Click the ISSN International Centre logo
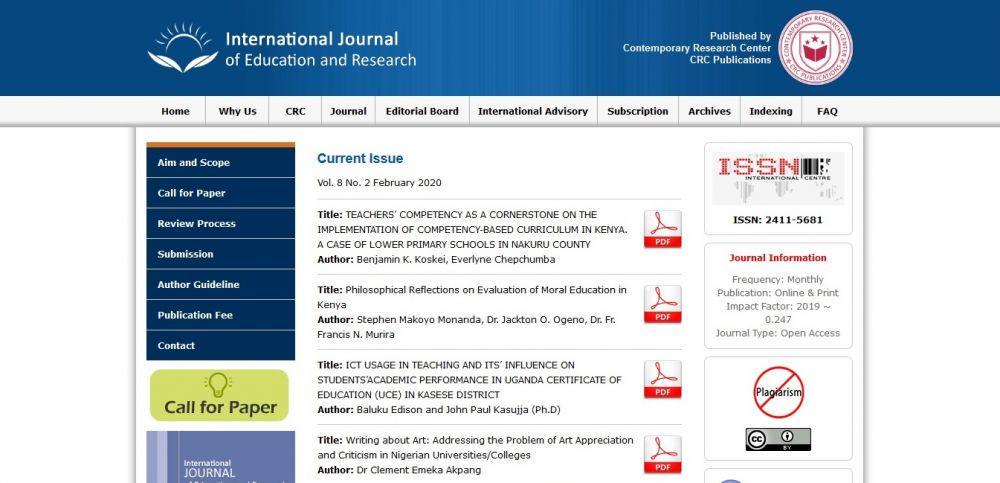This screenshot has height=483, width=1000. [778, 178]
